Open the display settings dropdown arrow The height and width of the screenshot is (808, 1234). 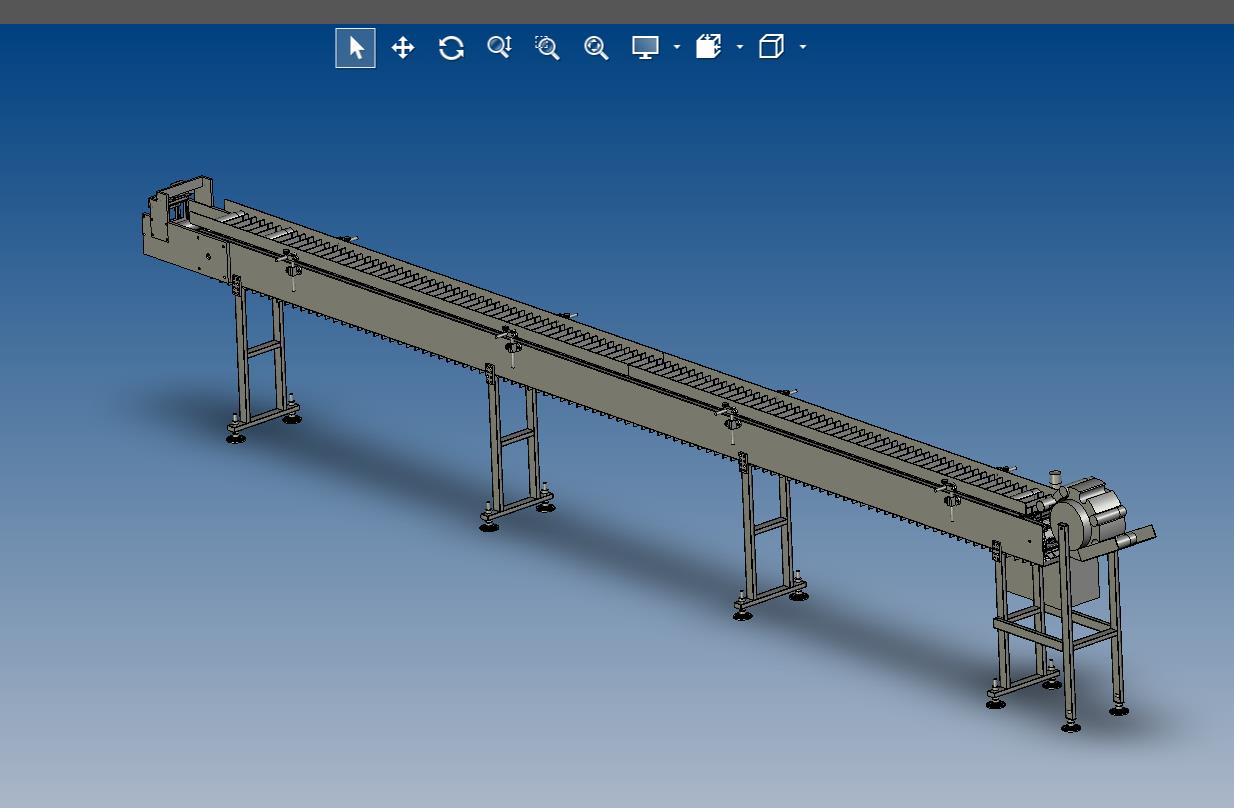coord(677,47)
